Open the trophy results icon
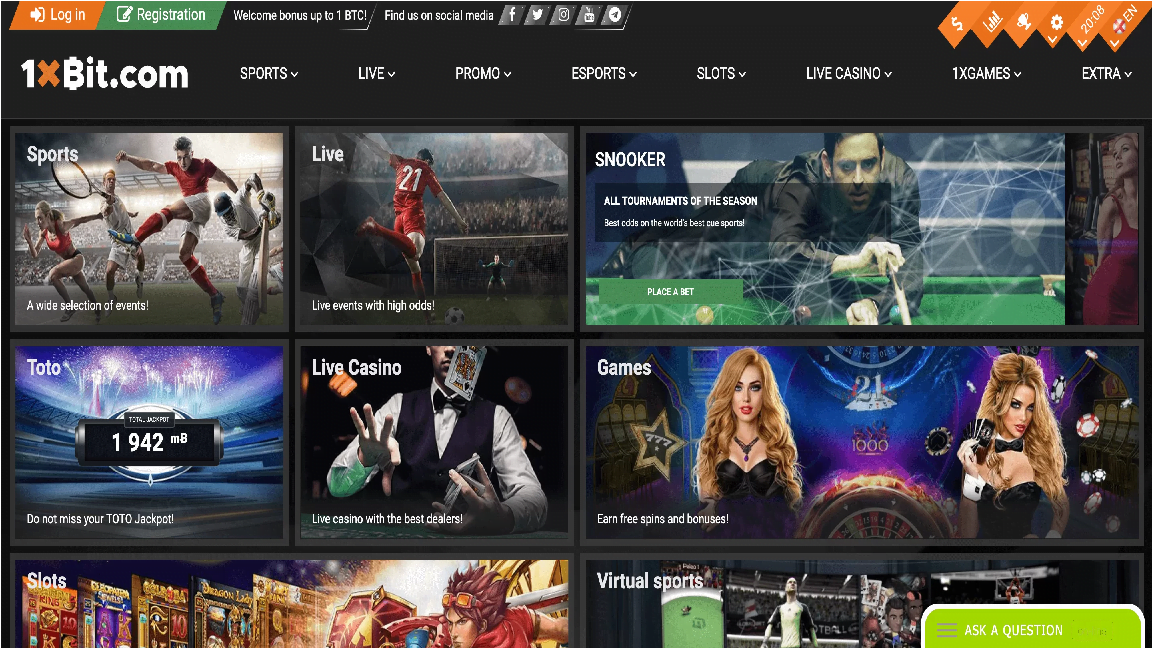 [1024, 22]
